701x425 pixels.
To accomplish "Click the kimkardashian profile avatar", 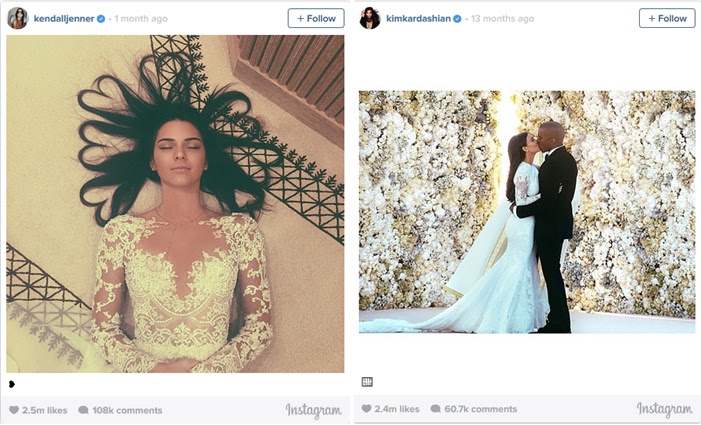I will point(370,18).
